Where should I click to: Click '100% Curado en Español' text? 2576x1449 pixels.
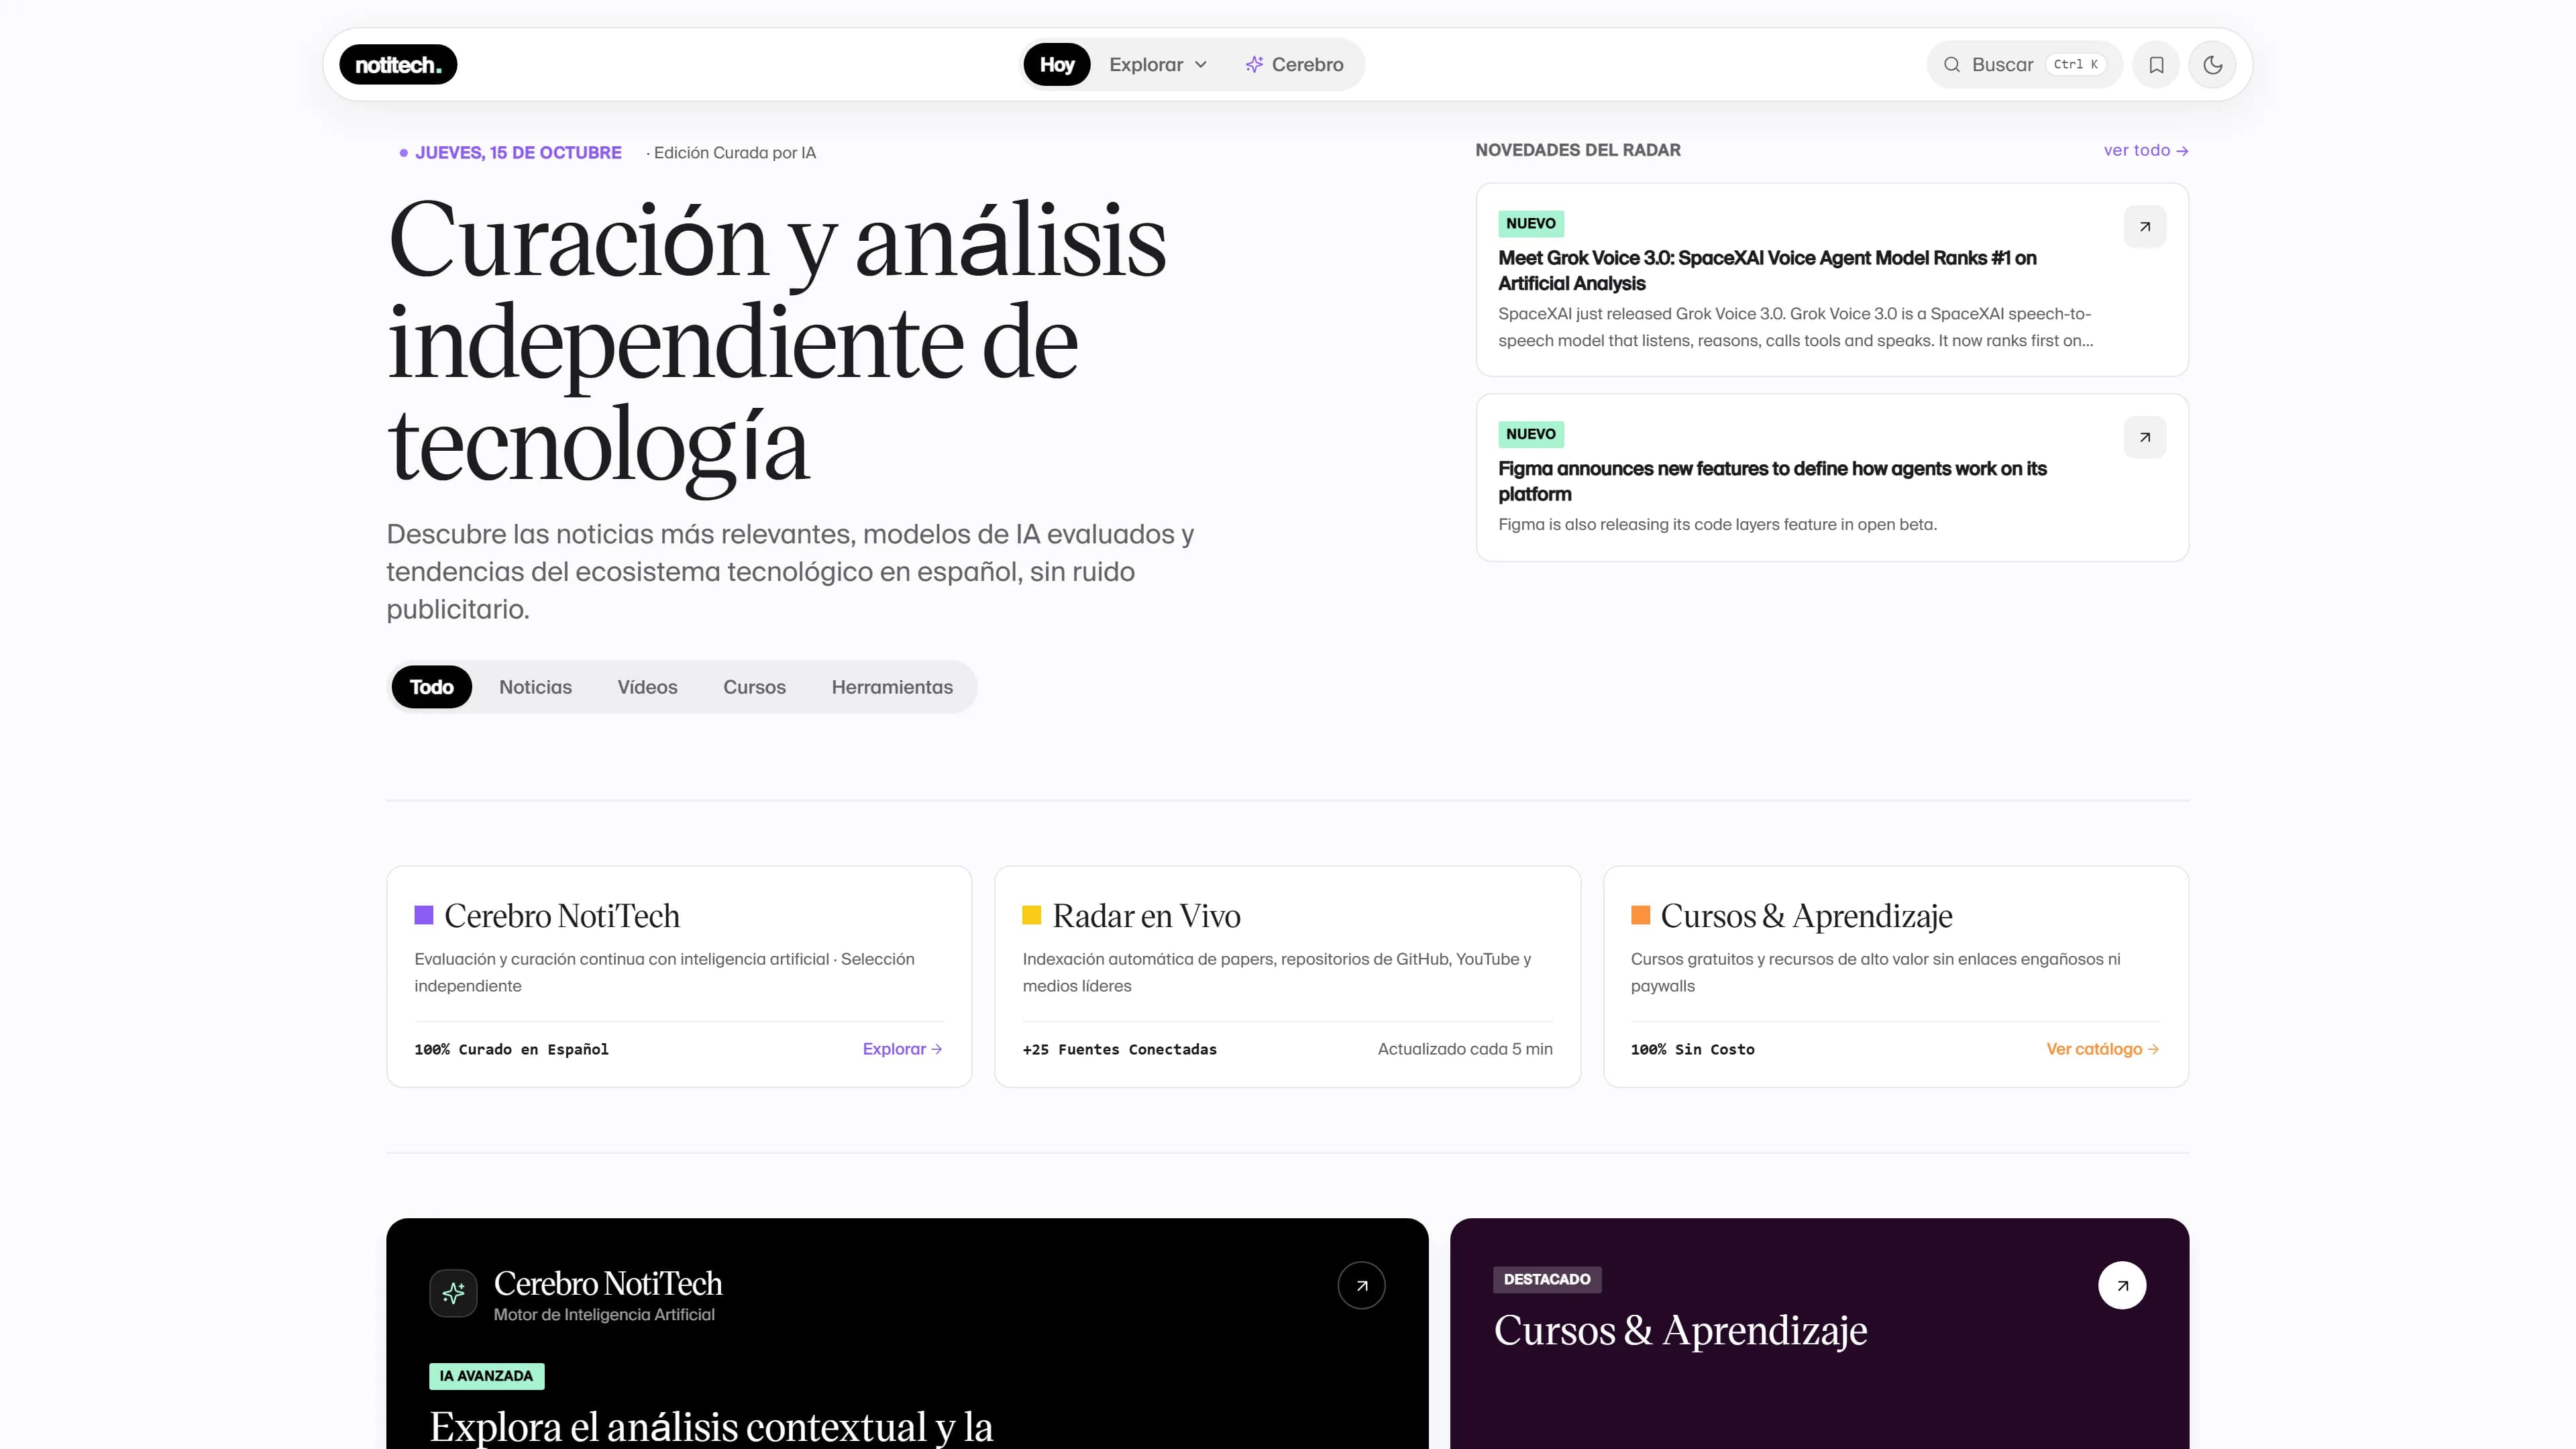(x=511, y=1049)
